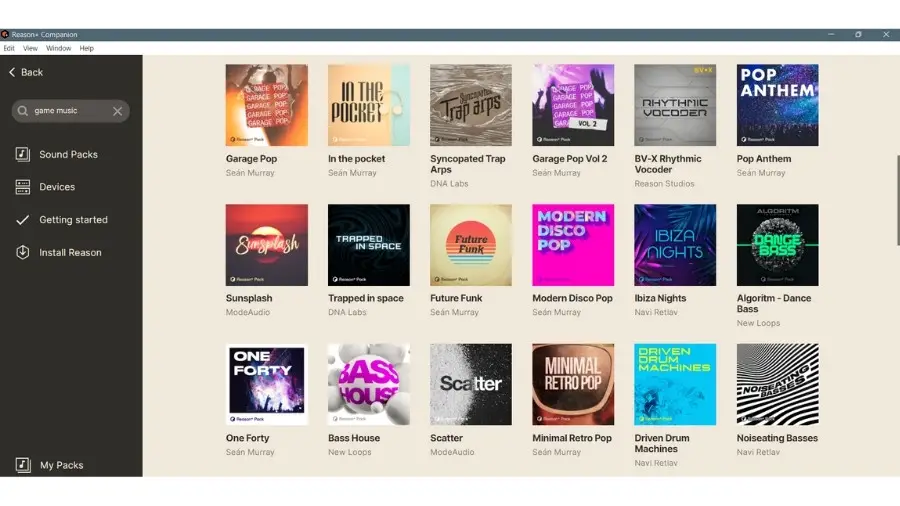Viewport: 900px width, 506px height.
Task: Click the Future Funk title text
Action: [x=456, y=298]
